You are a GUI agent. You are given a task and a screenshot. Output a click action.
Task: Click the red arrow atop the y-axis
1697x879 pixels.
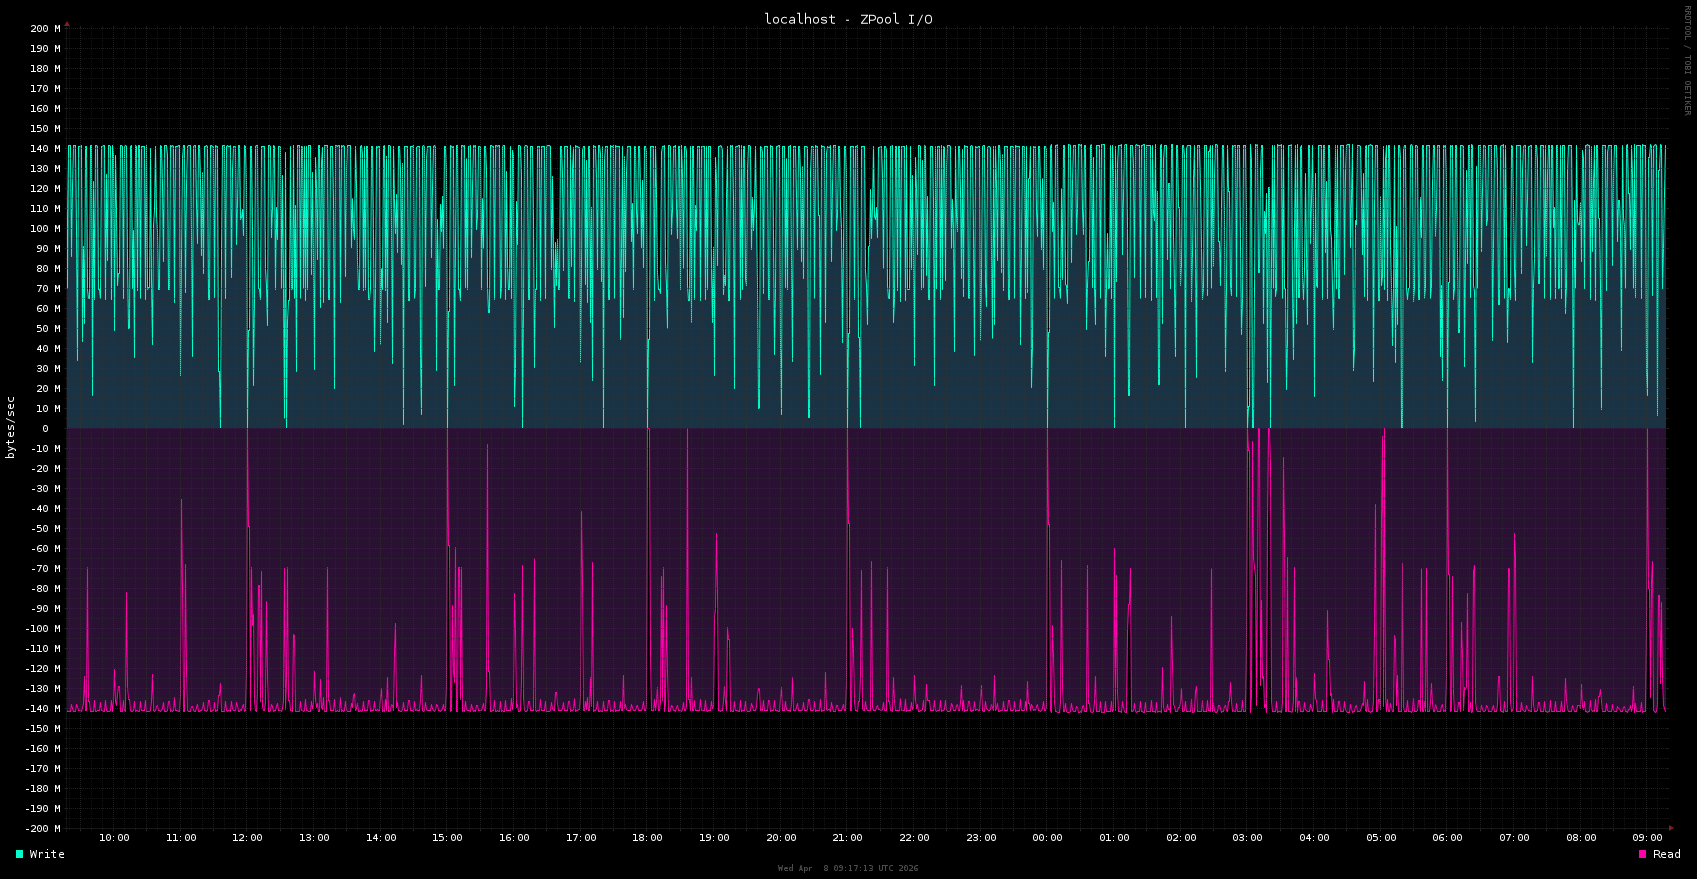click(x=67, y=23)
